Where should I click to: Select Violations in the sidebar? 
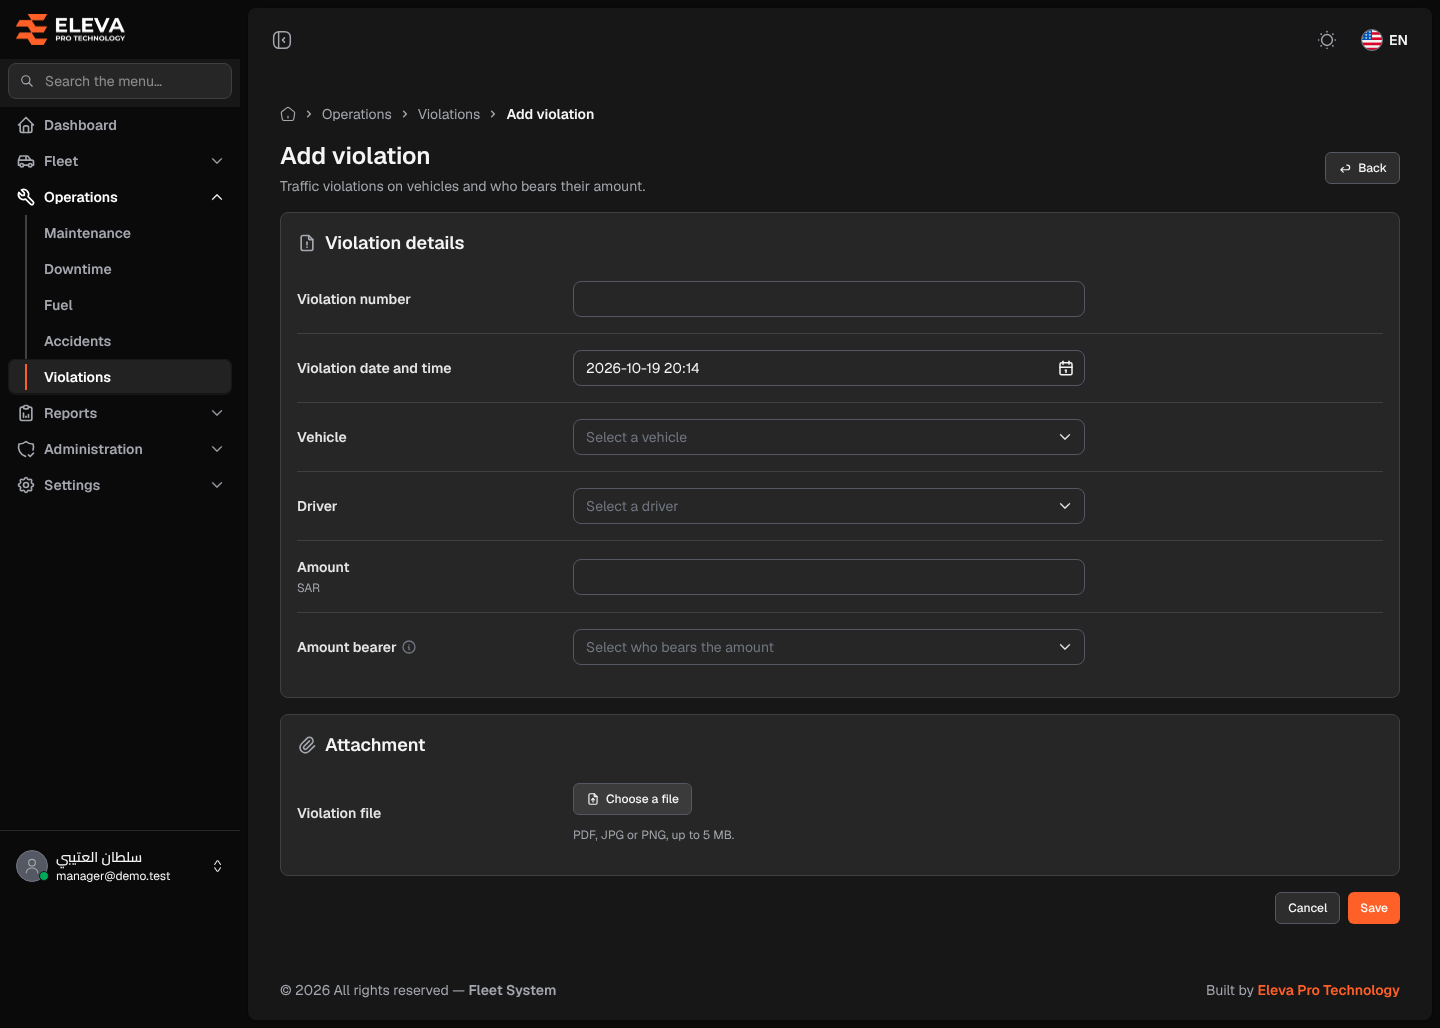pyautogui.click(x=120, y=377)
